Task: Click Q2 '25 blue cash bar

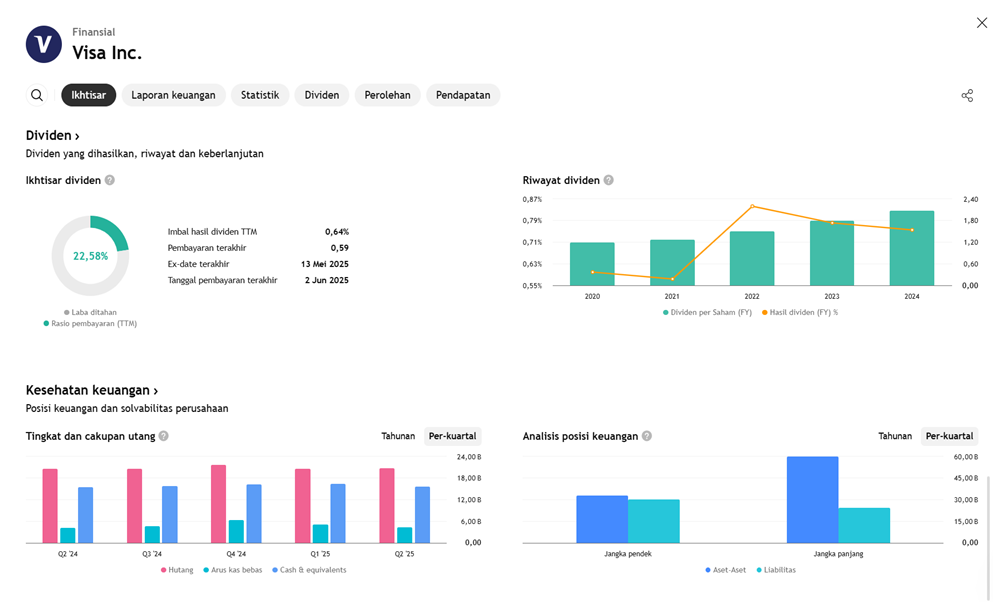Action: 422,515
